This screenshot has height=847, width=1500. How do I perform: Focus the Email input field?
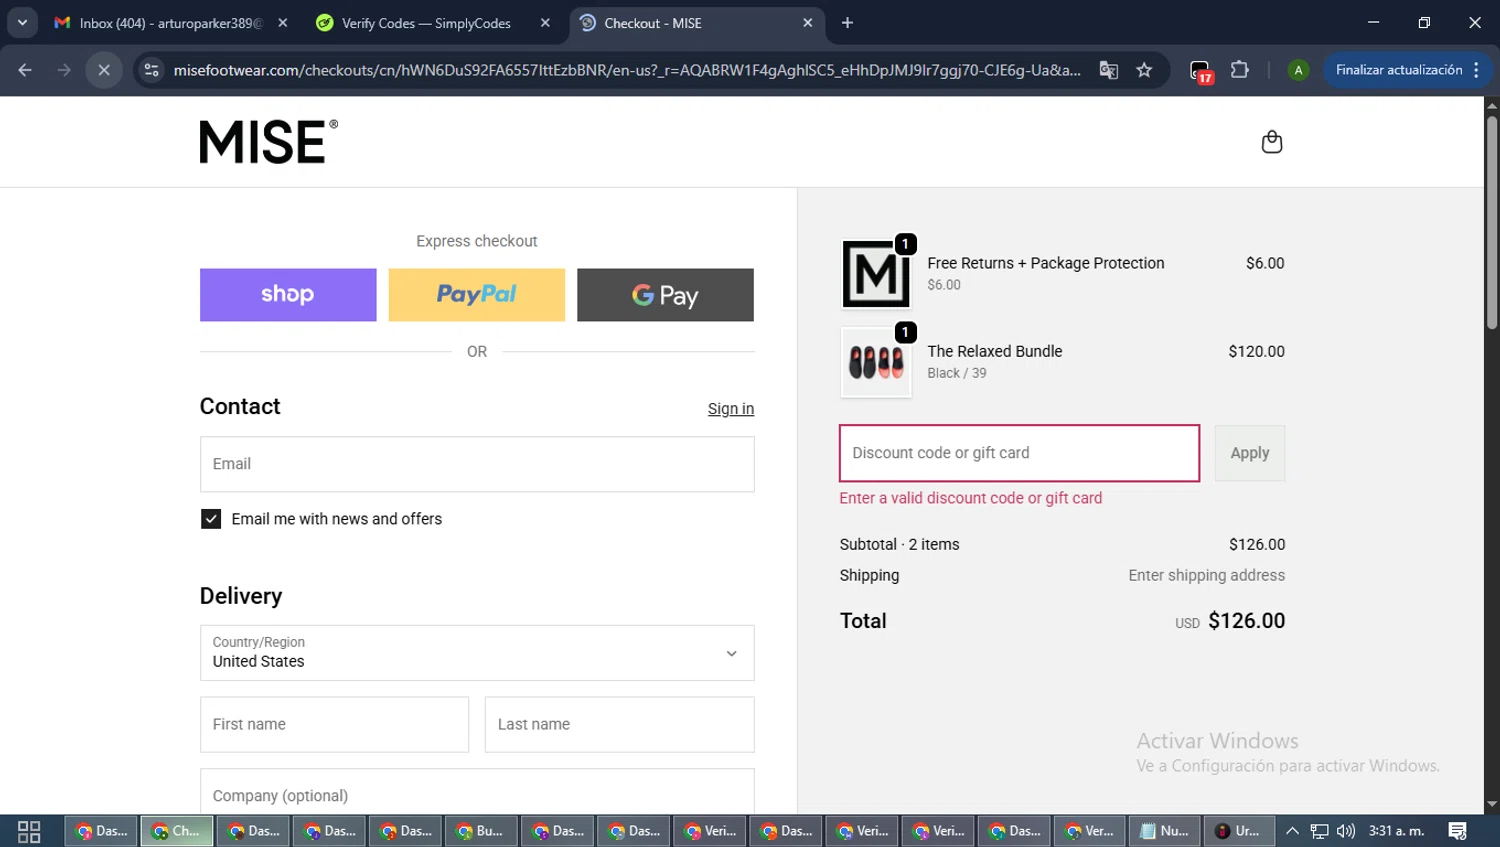pyautogui.click(x=477, y=464)
